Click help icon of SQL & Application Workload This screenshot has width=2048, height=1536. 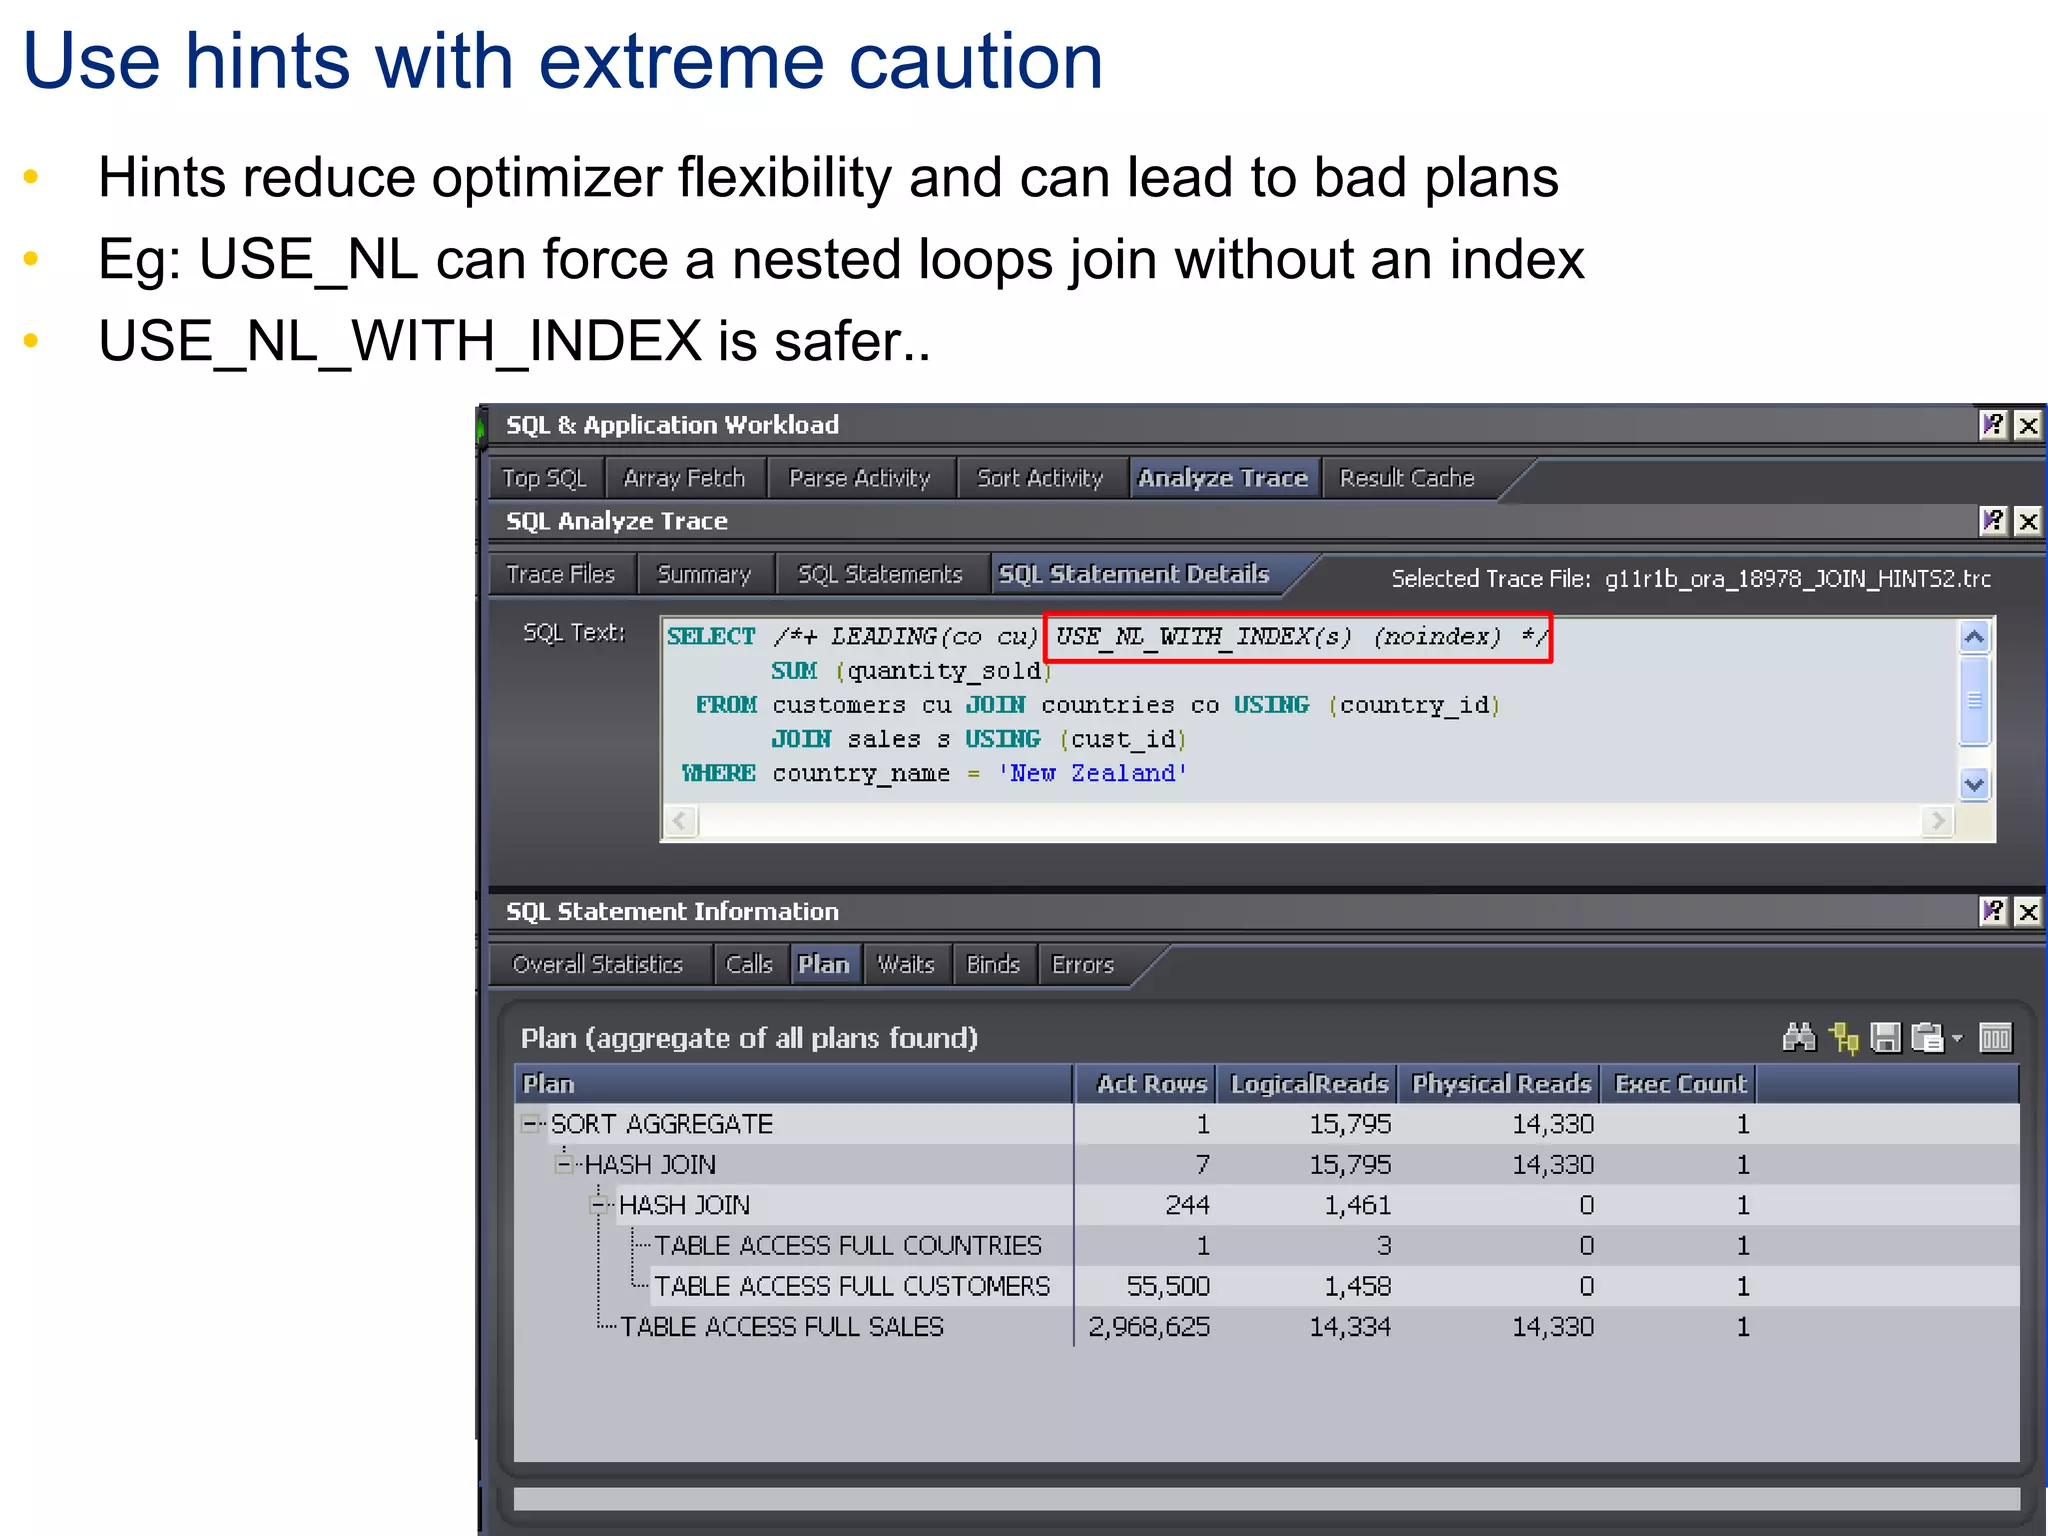1993,425
